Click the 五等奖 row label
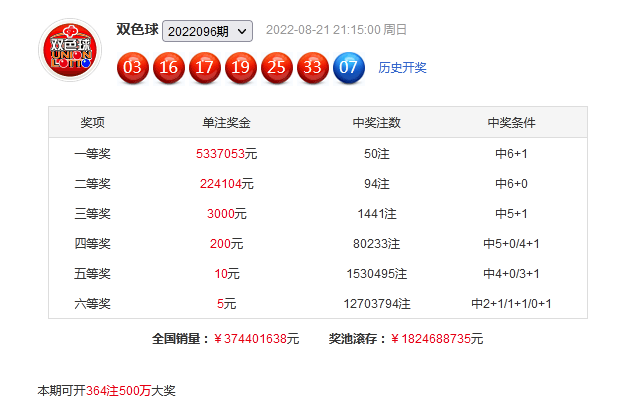 (93, 274)
